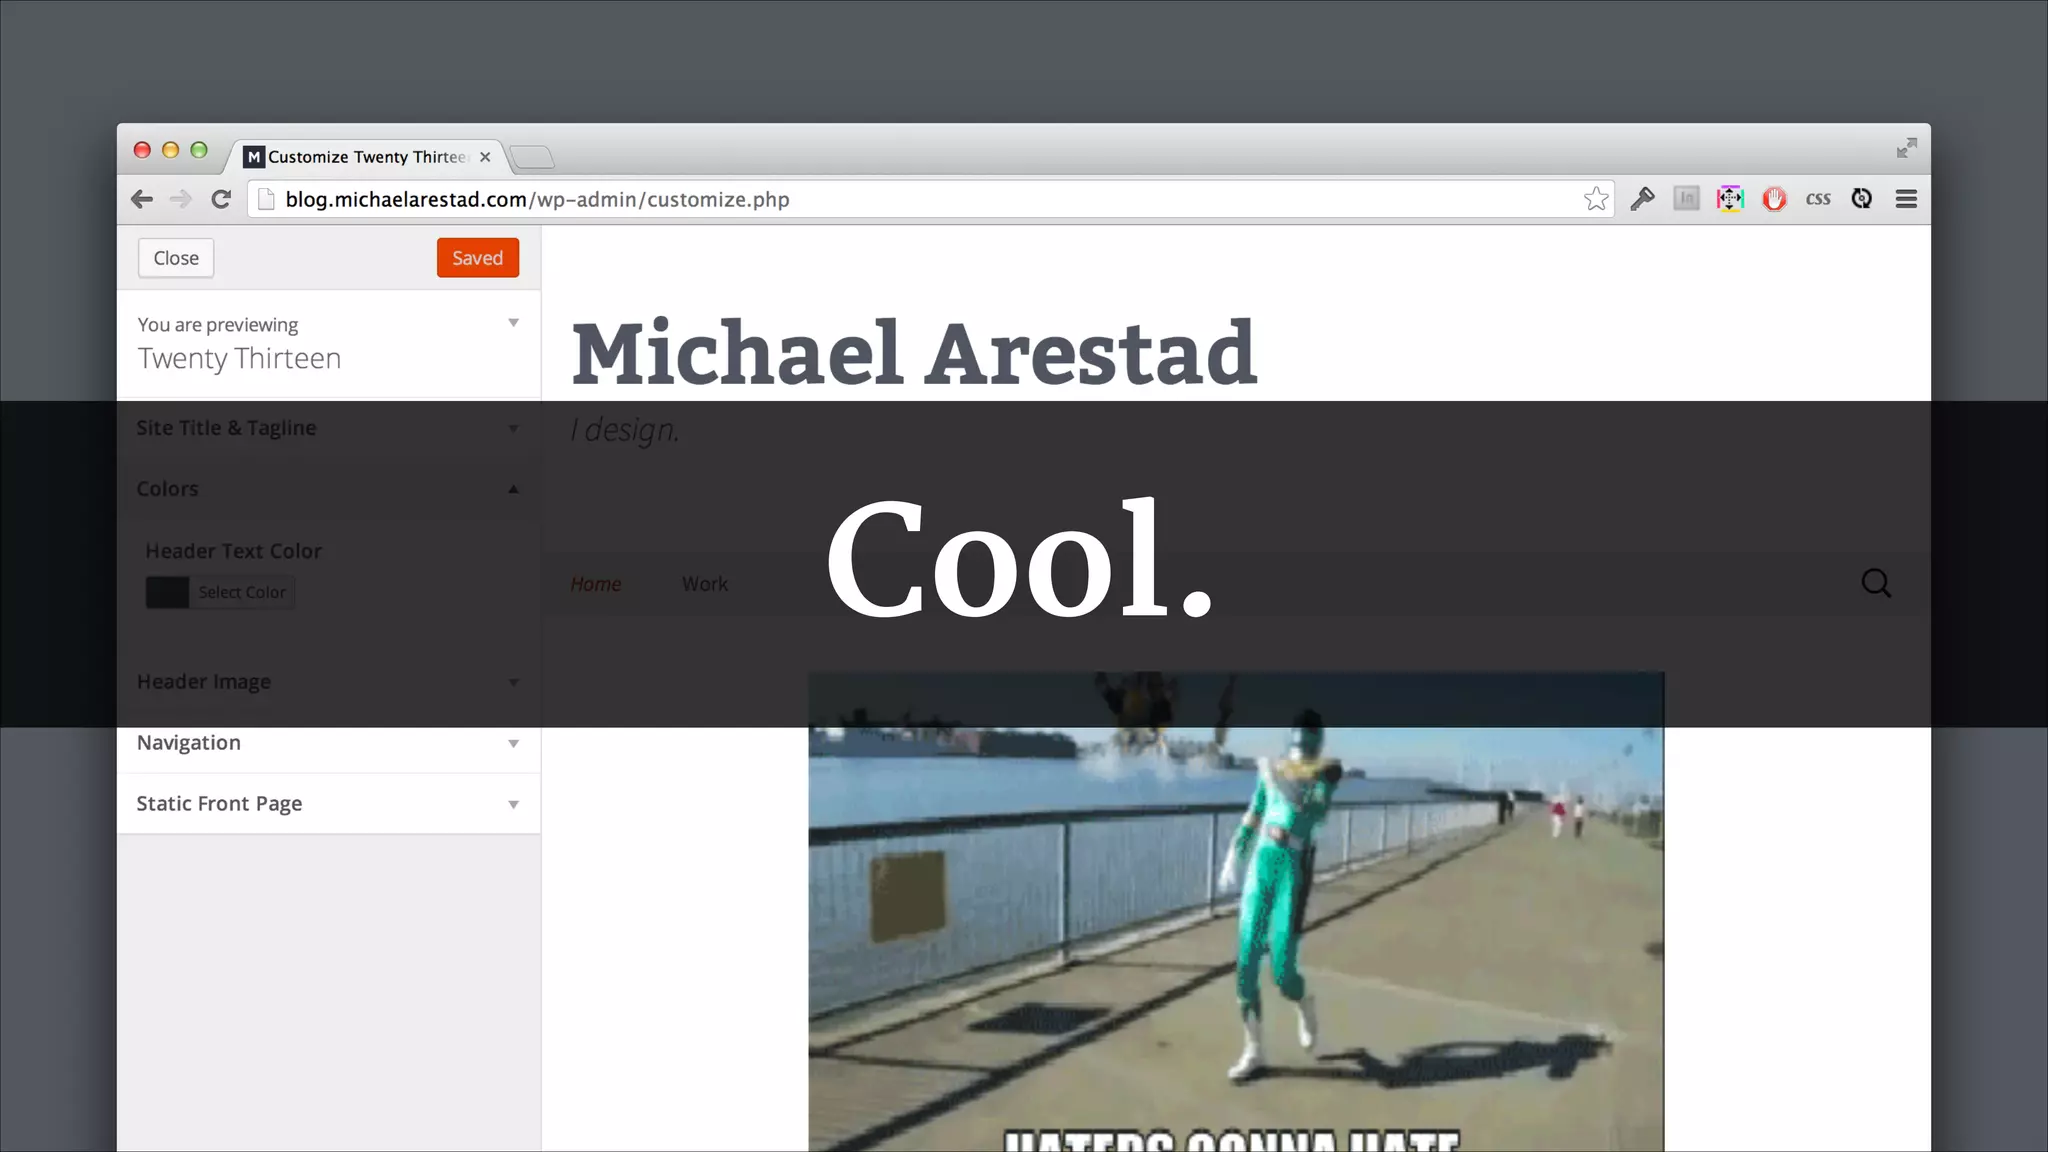2048x1152 pixels.
Task: Click the CSS extension icon
Action: (1818, 199)
